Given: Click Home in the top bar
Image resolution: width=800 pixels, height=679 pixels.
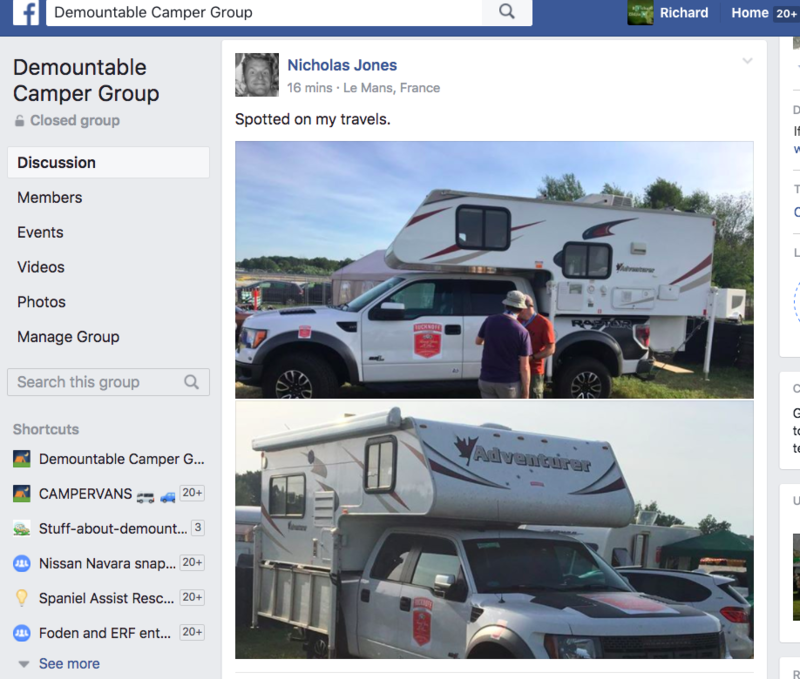Looking at the screenshot, I should pos(749,13).
